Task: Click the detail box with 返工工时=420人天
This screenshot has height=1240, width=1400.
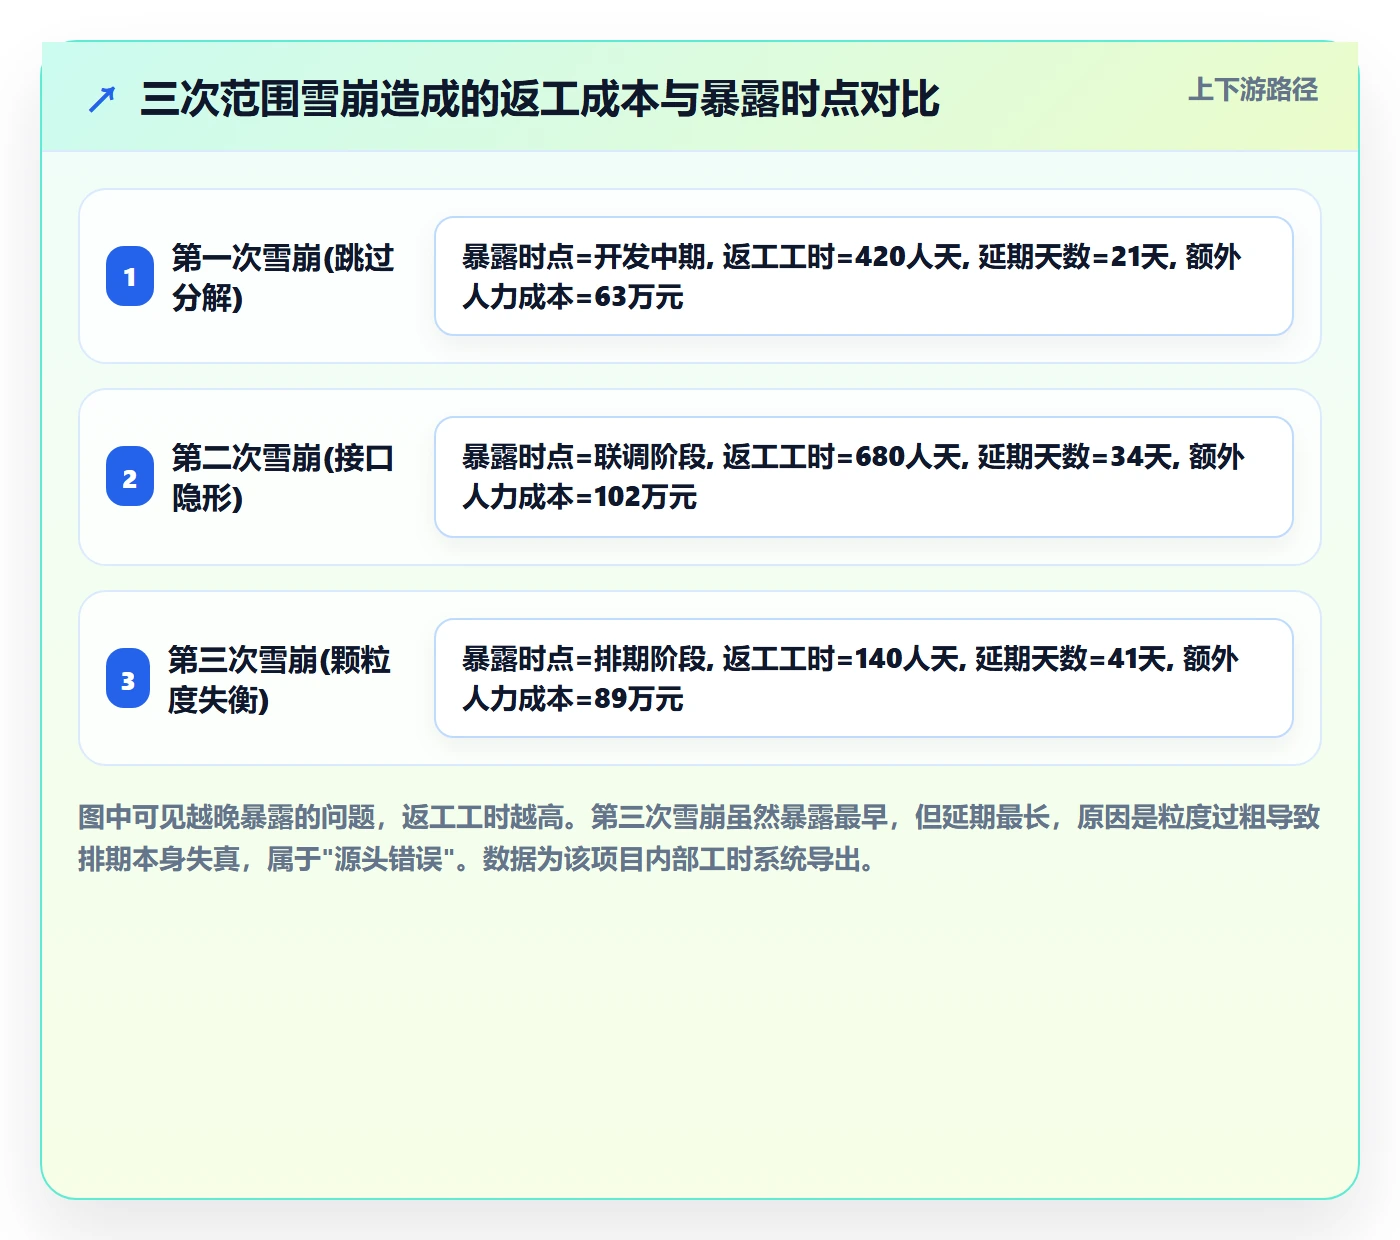Action: coord(864,276)
